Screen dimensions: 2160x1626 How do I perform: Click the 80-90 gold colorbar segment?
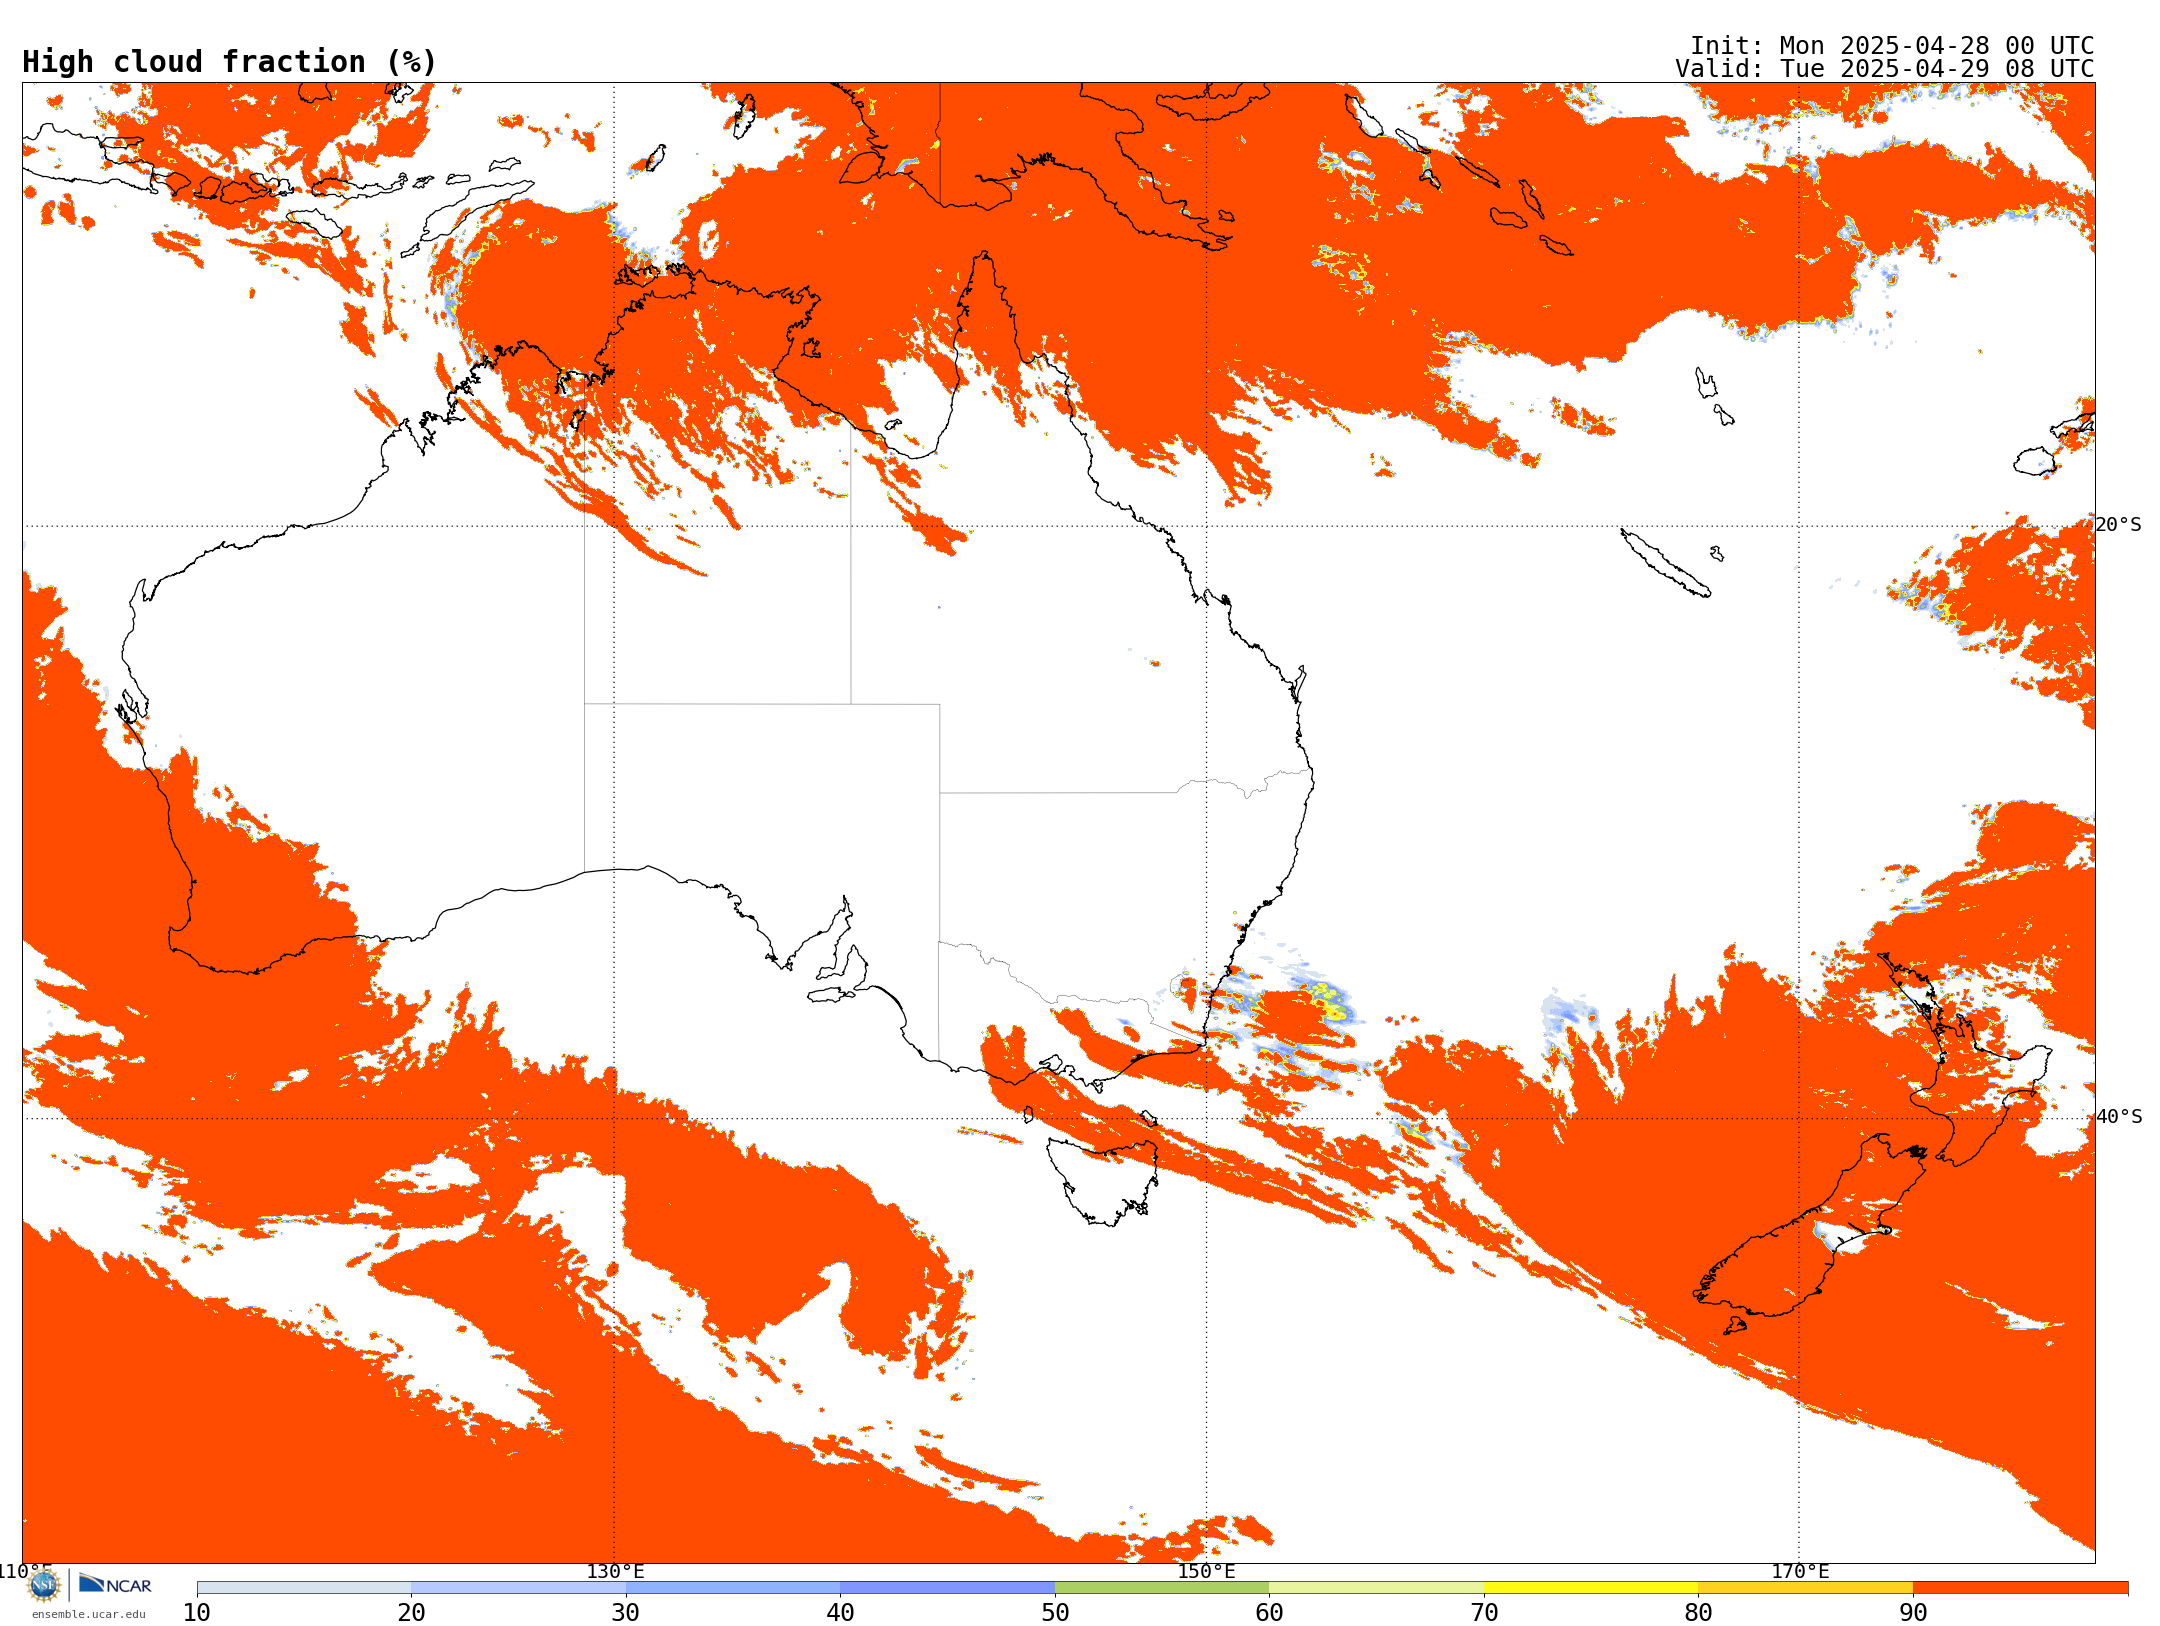1805,1588
